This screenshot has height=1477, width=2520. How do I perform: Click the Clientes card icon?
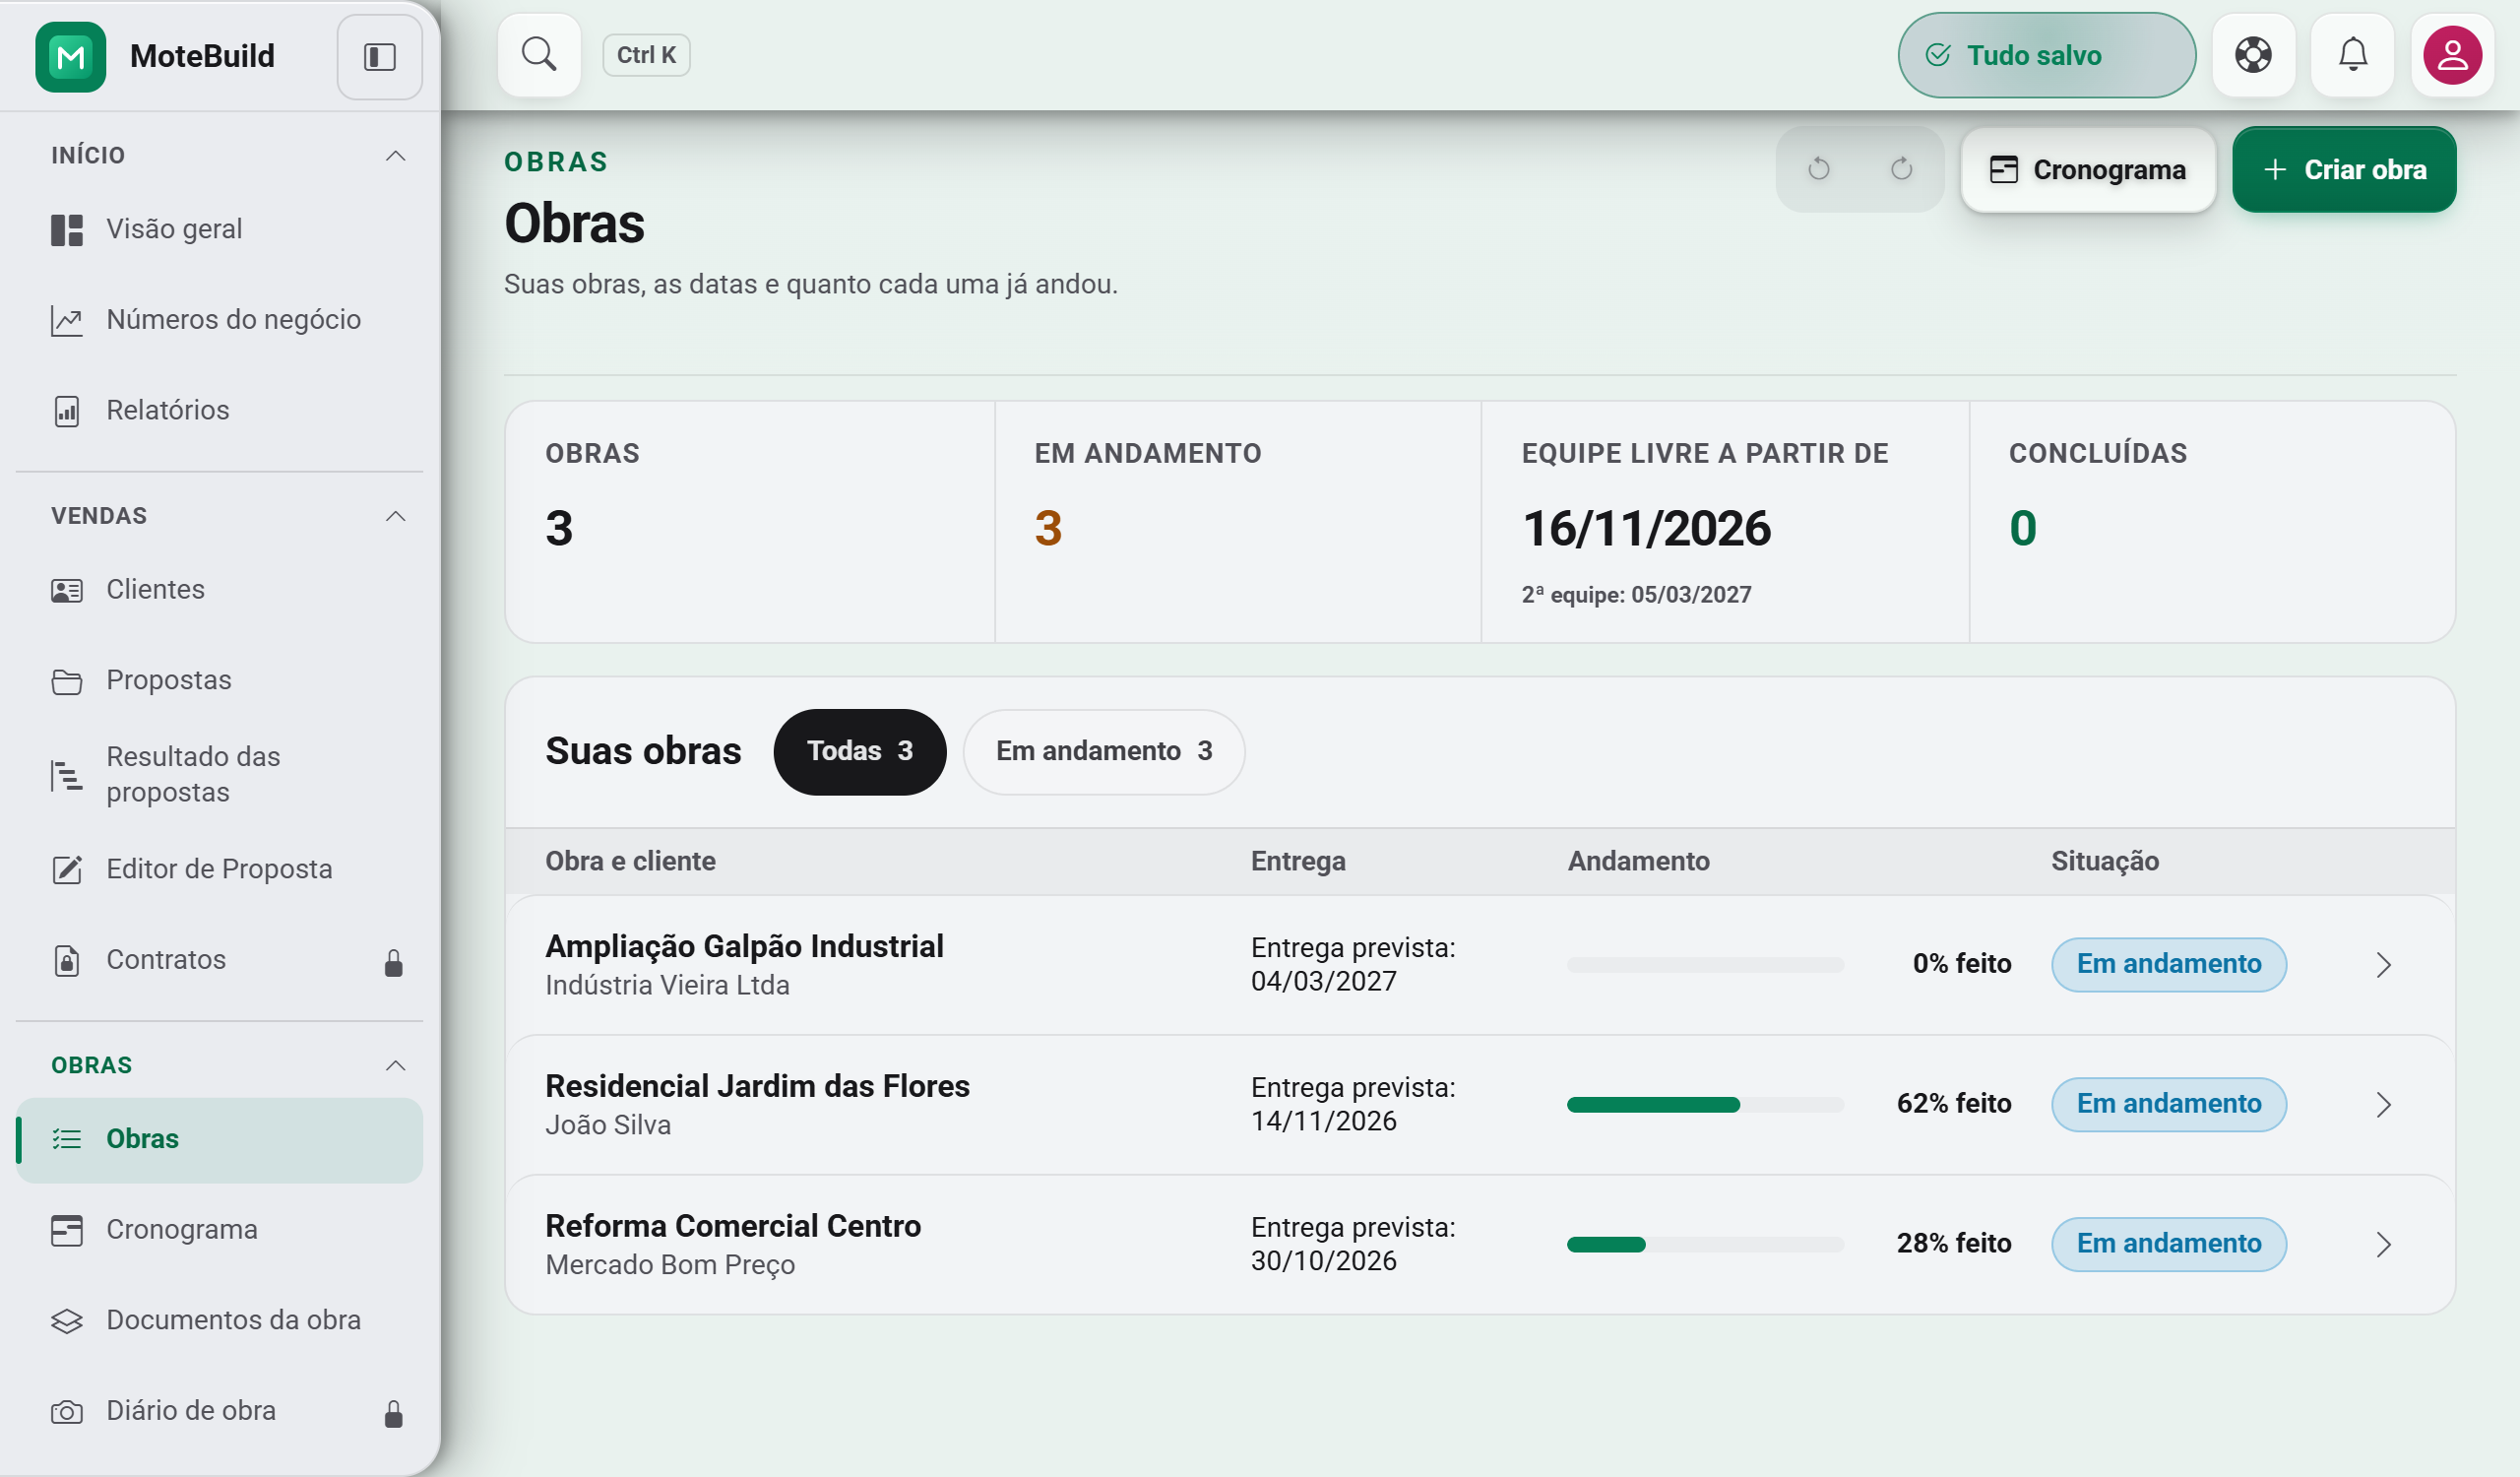67,590
